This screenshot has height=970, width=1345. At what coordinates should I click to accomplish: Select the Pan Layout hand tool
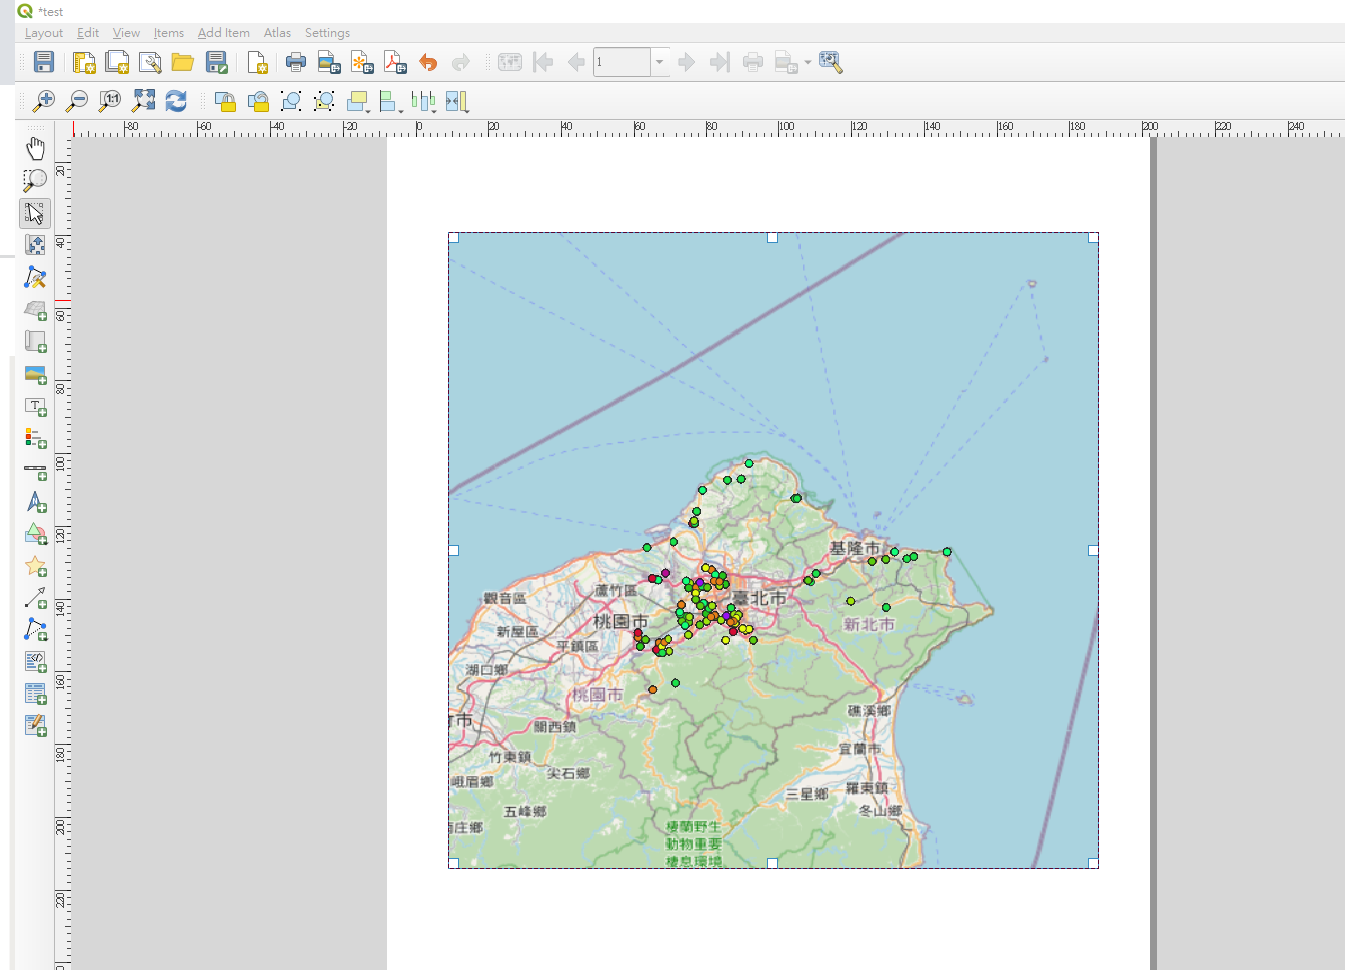tap(35, 149)
